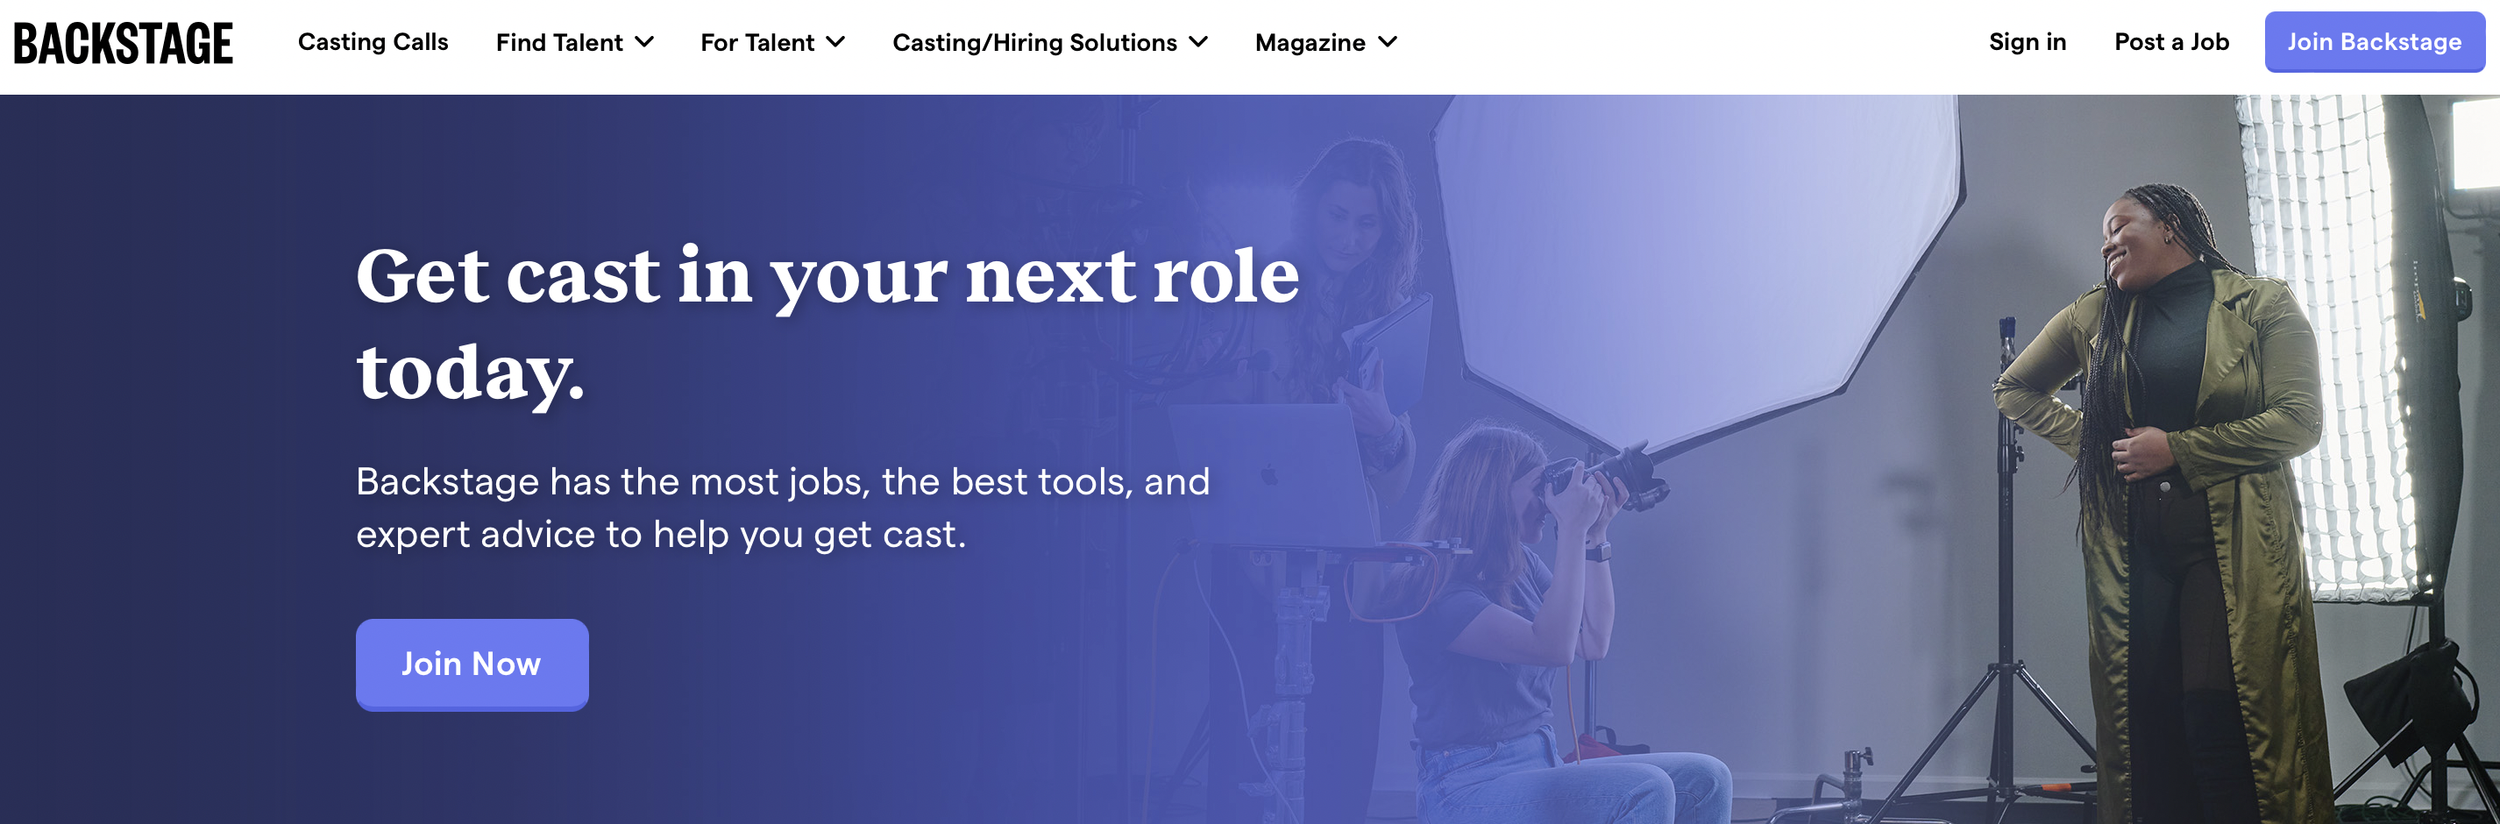2500x824 pixels.
Task: Click the Sign in link
Action: [2027, 42]
